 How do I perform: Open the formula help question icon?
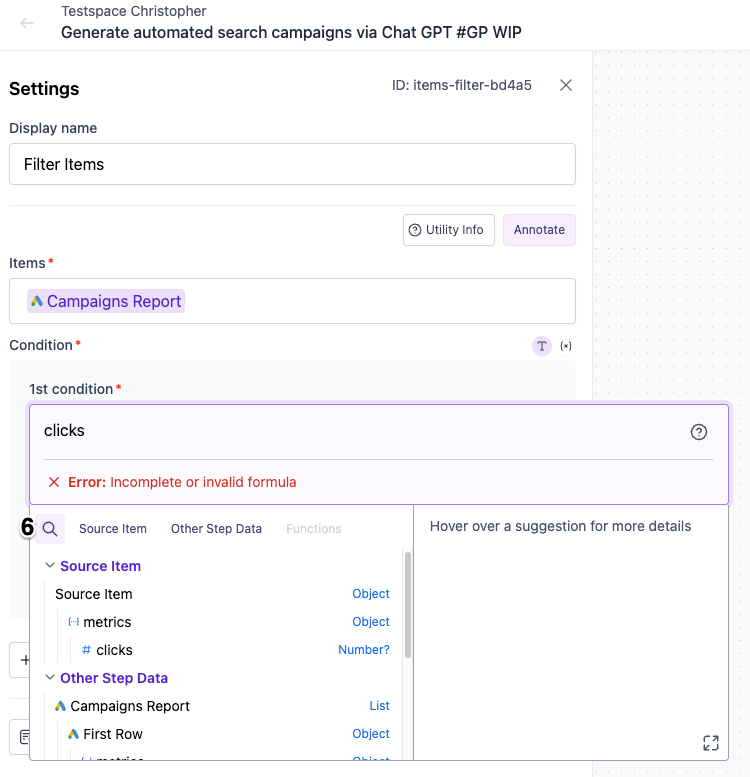pyautogui.click(x=698, y=432)
